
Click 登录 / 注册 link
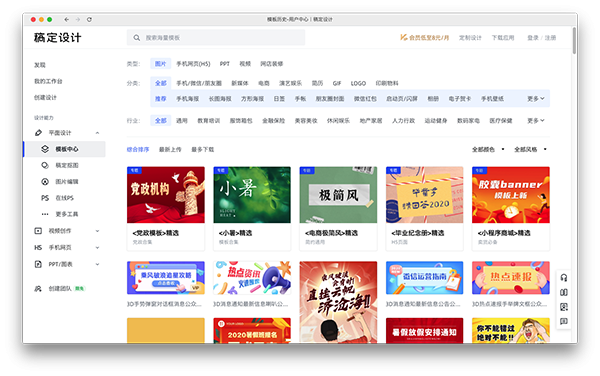[x=541, y=37]
